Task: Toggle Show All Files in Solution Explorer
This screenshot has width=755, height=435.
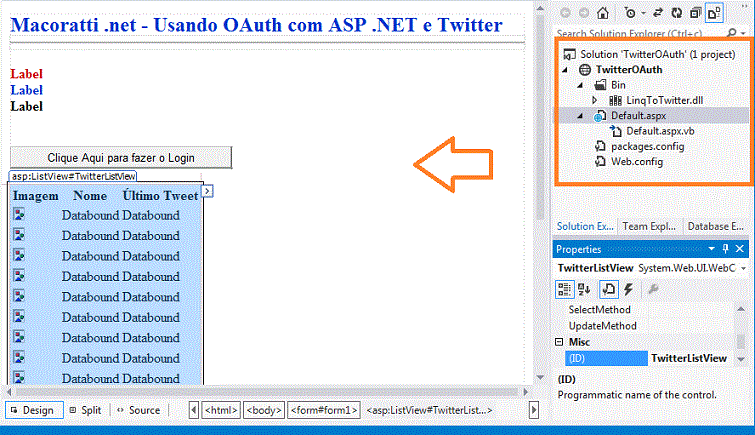Action: [714, 13]
